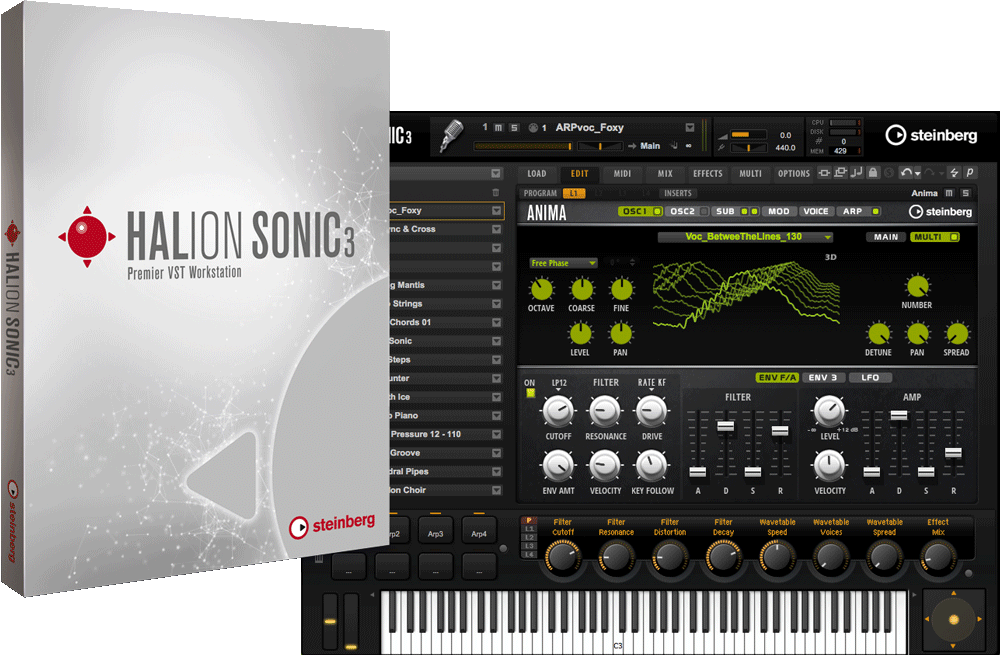Click the Filter Cutoff quick control knob
The image size is (1000, 655).
562,557
